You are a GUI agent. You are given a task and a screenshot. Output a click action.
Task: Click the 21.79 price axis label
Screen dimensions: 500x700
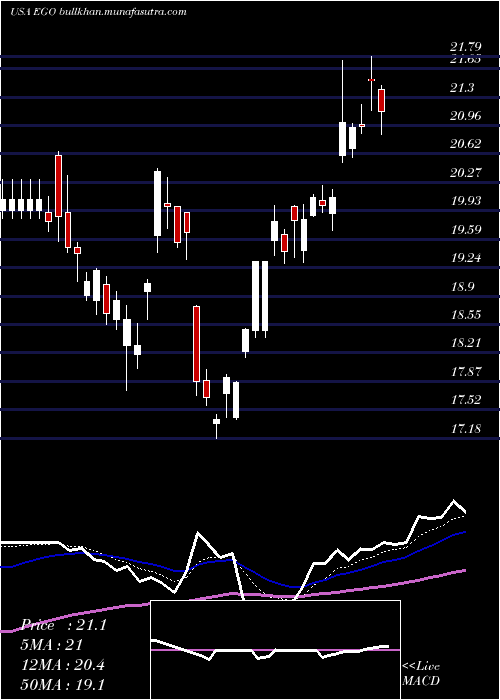(x=466, y=46)
